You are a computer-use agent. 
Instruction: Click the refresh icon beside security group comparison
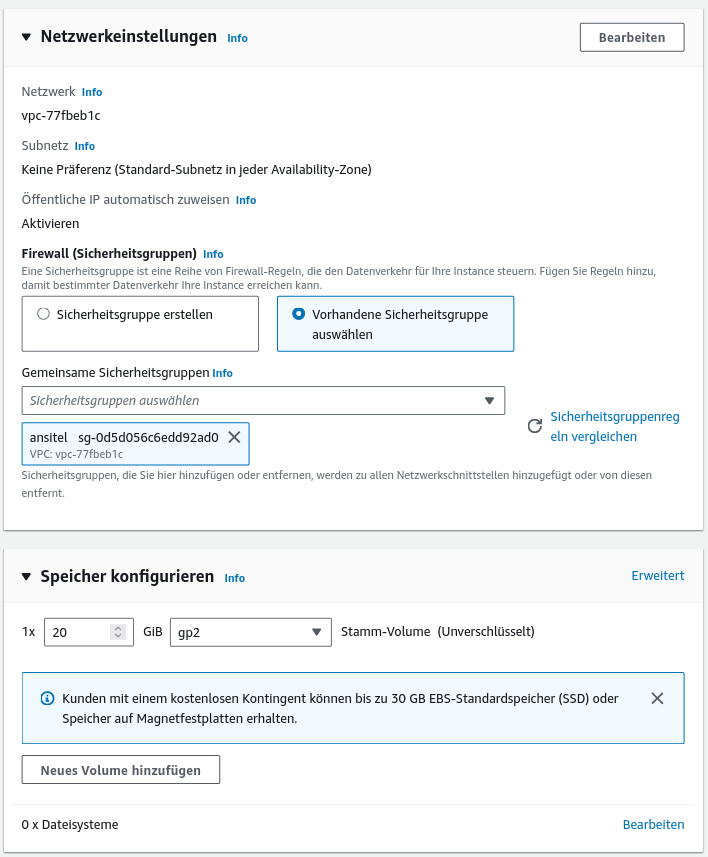pos(535,426)
